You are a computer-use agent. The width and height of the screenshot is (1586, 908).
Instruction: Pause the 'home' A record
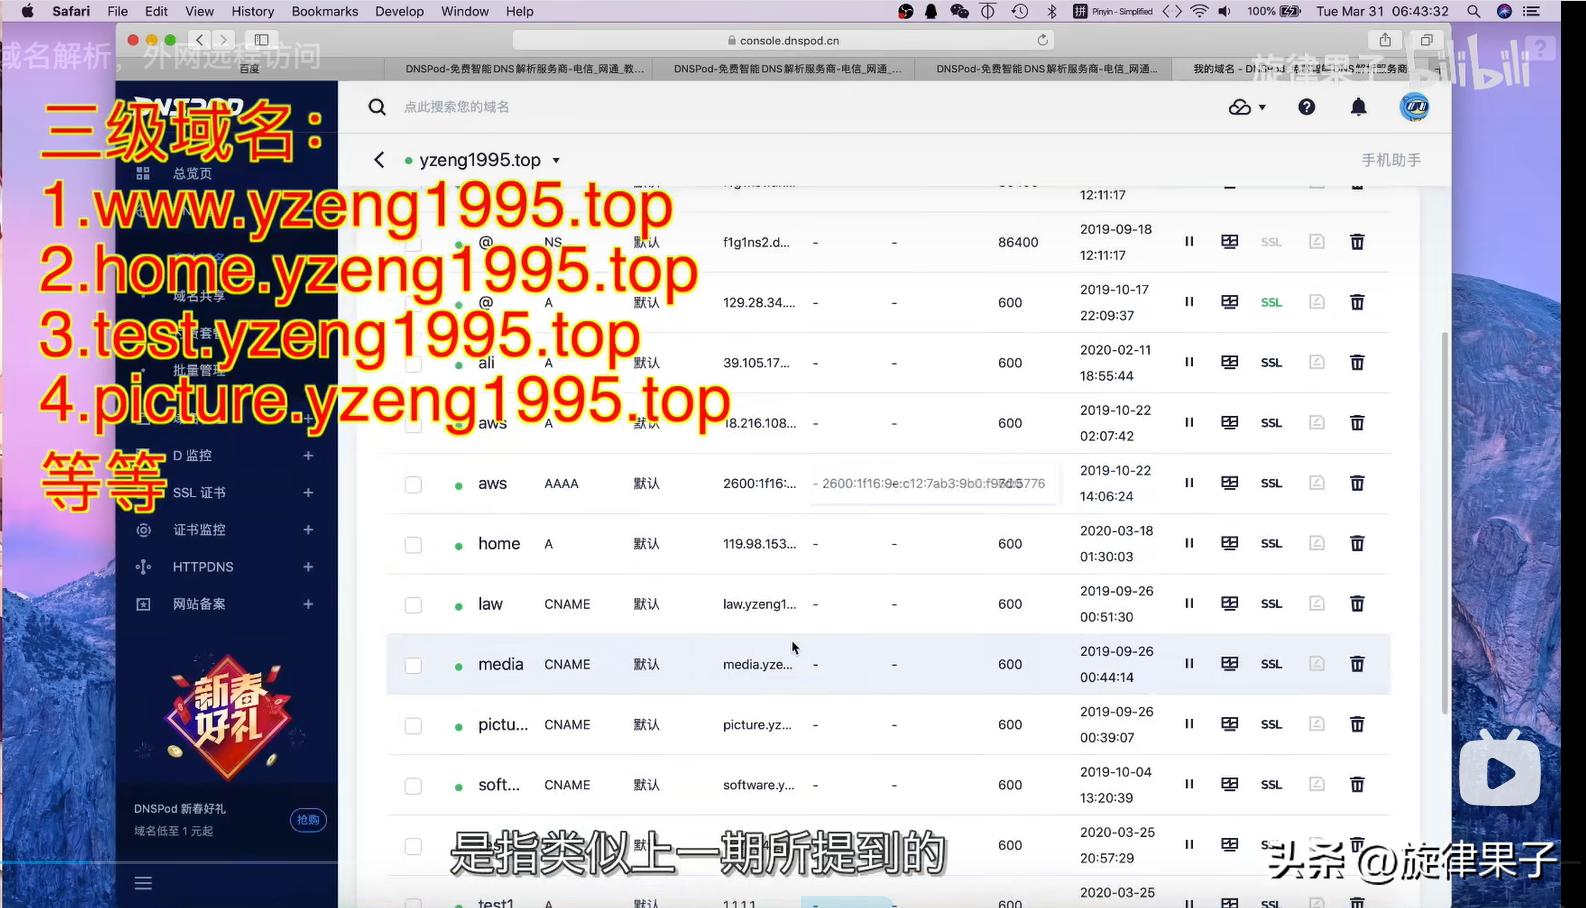1189,543
